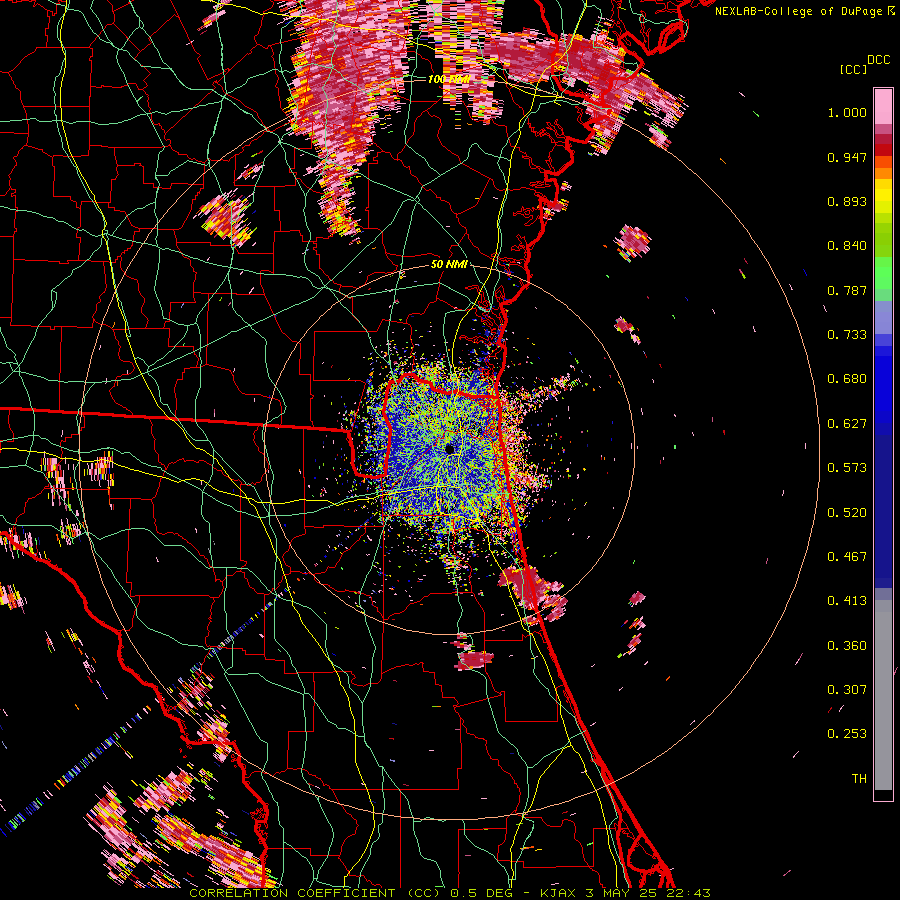
Task: Click the KJAX radar site black dot
Action: 450,449
